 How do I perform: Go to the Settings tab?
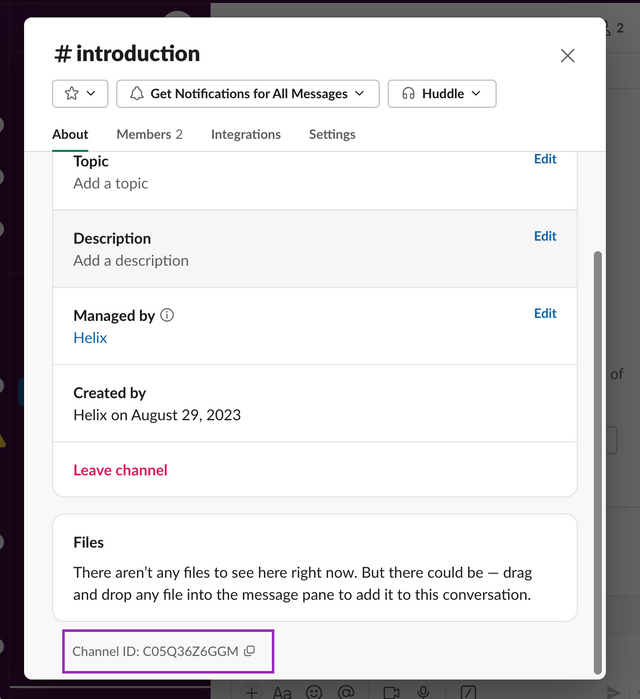pos(332,134)
